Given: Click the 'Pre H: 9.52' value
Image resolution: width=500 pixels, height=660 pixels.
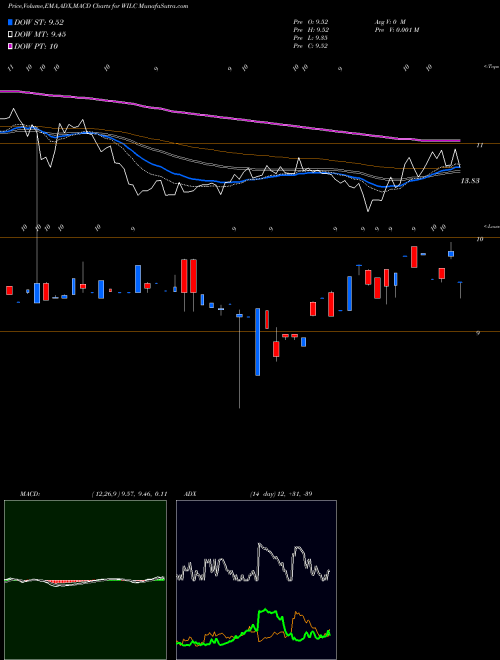Looking at the screenshot, I should click(x=311, y=30).
